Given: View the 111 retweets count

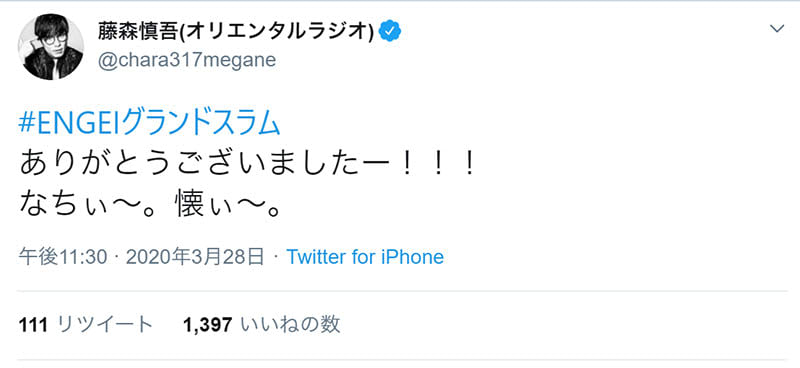Looking at the screenshot, I should click(33, 324).
